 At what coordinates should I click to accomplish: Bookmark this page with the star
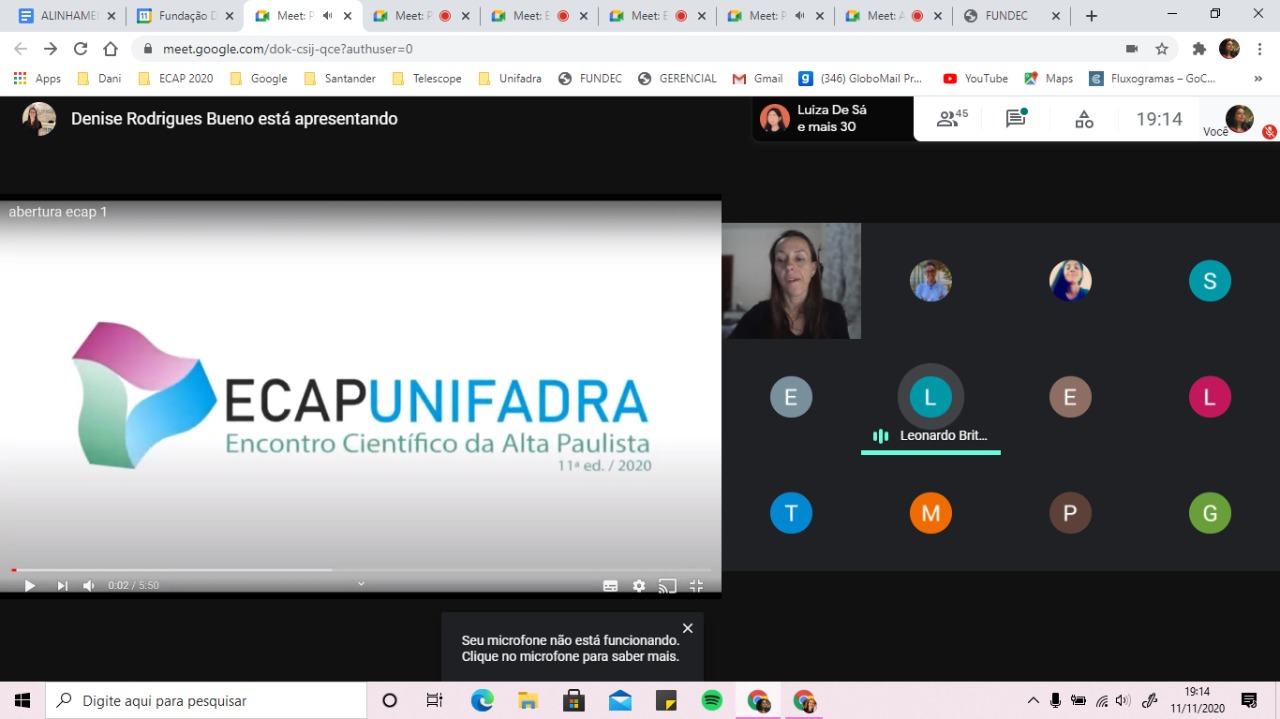tap(1162, 49)
